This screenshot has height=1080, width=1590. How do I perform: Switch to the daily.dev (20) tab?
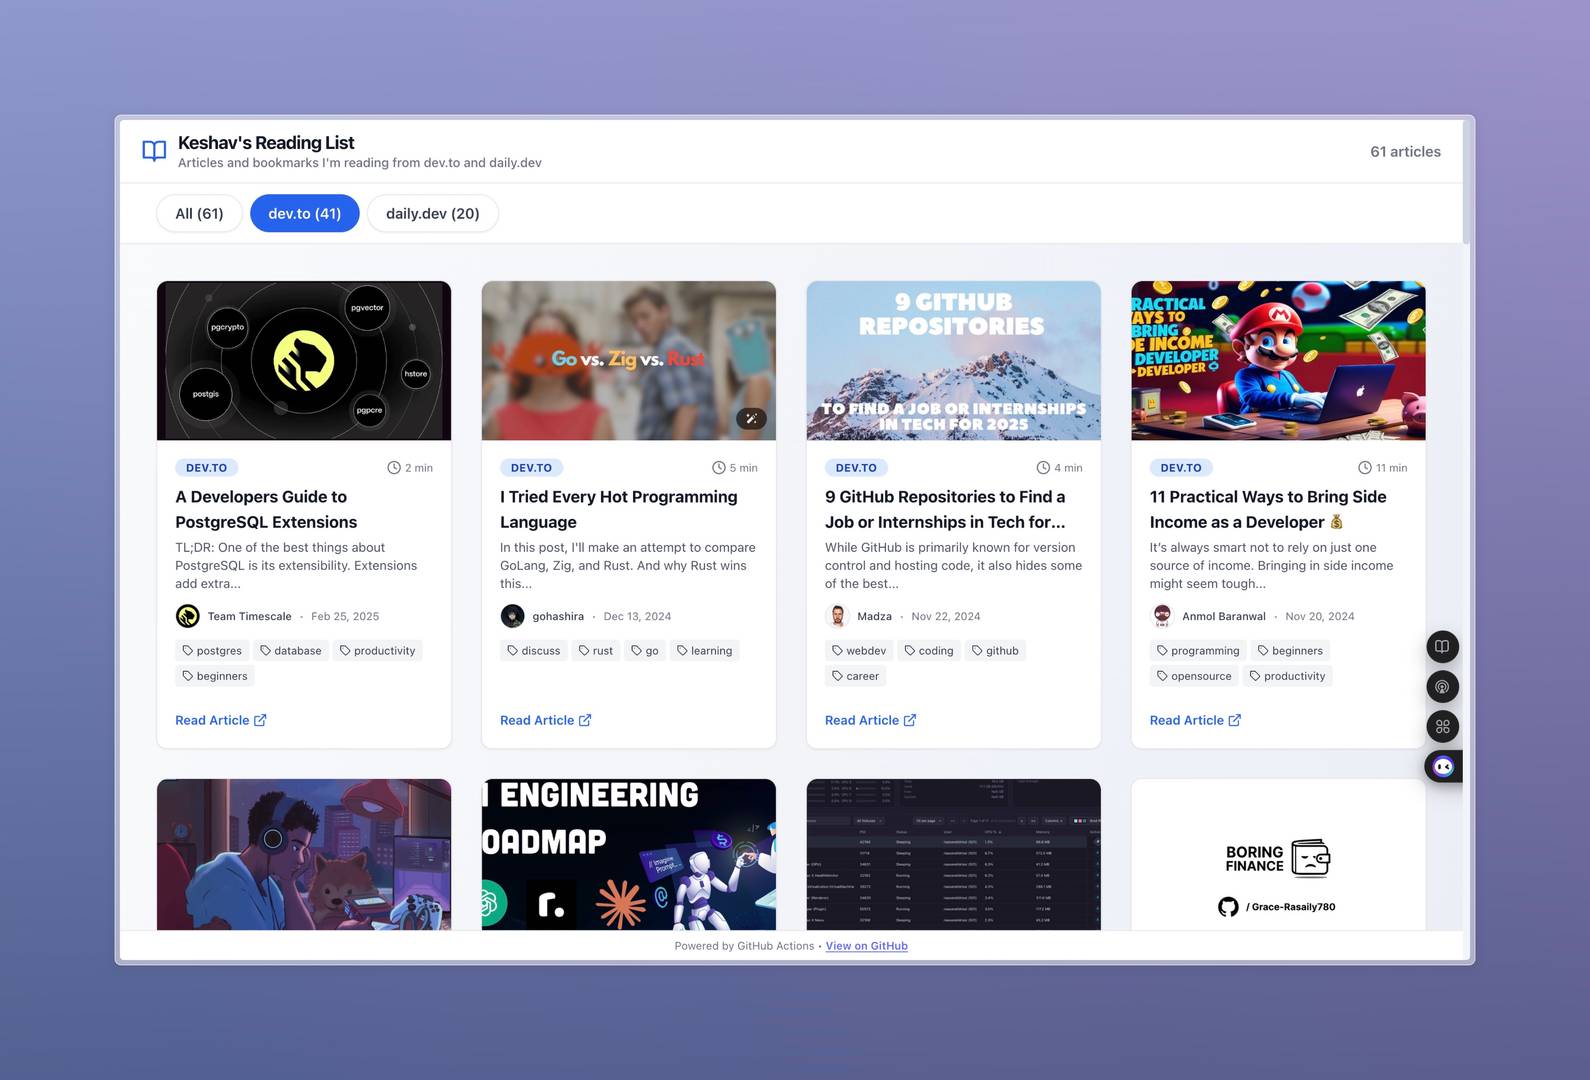coord(432,213)
